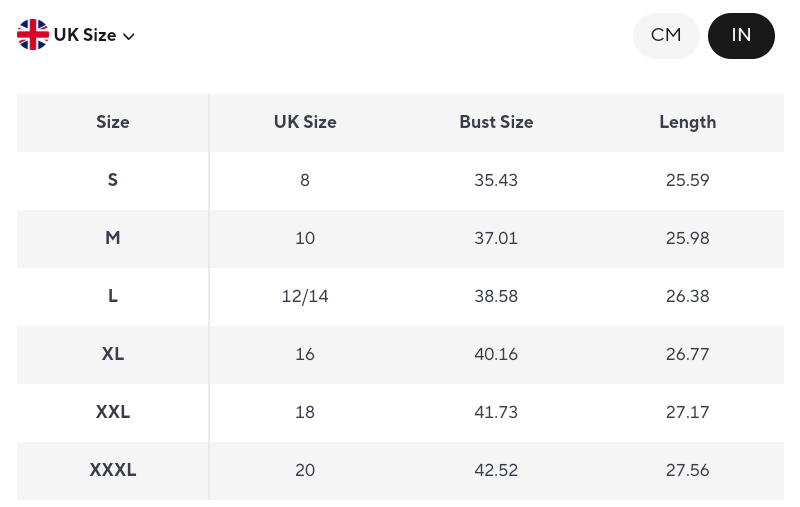800x507 pixels.
Task: Select the Bust Size column header
Action: tap(496, 123)
